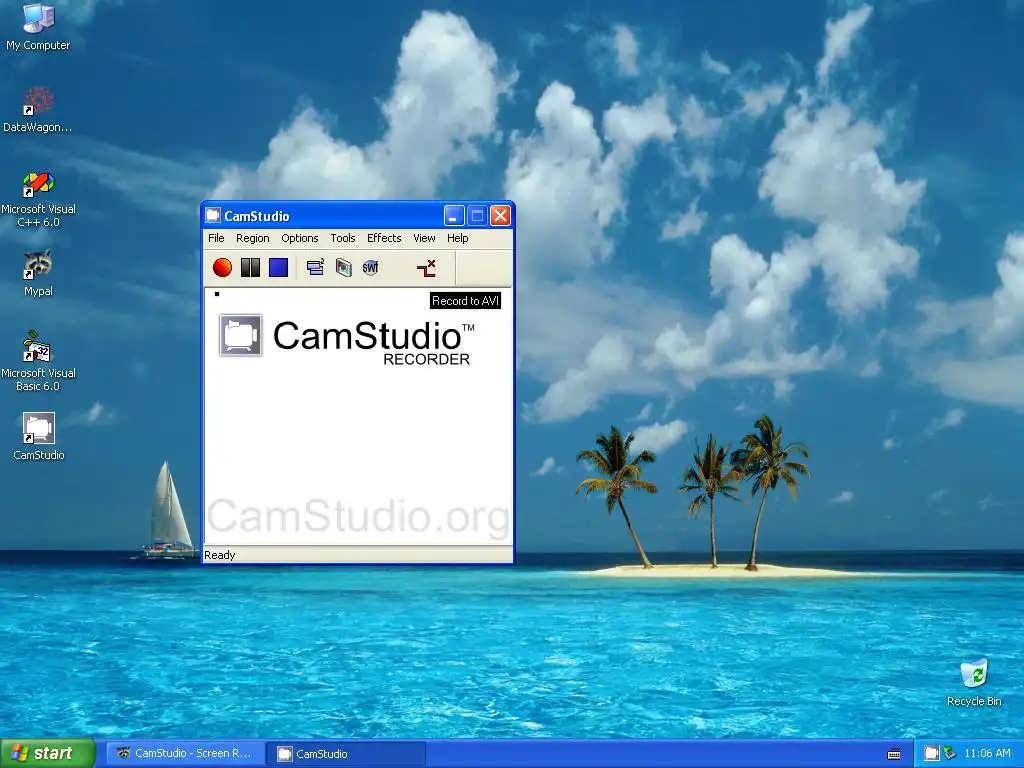Click the Ready status bar text

click(219, 555)
